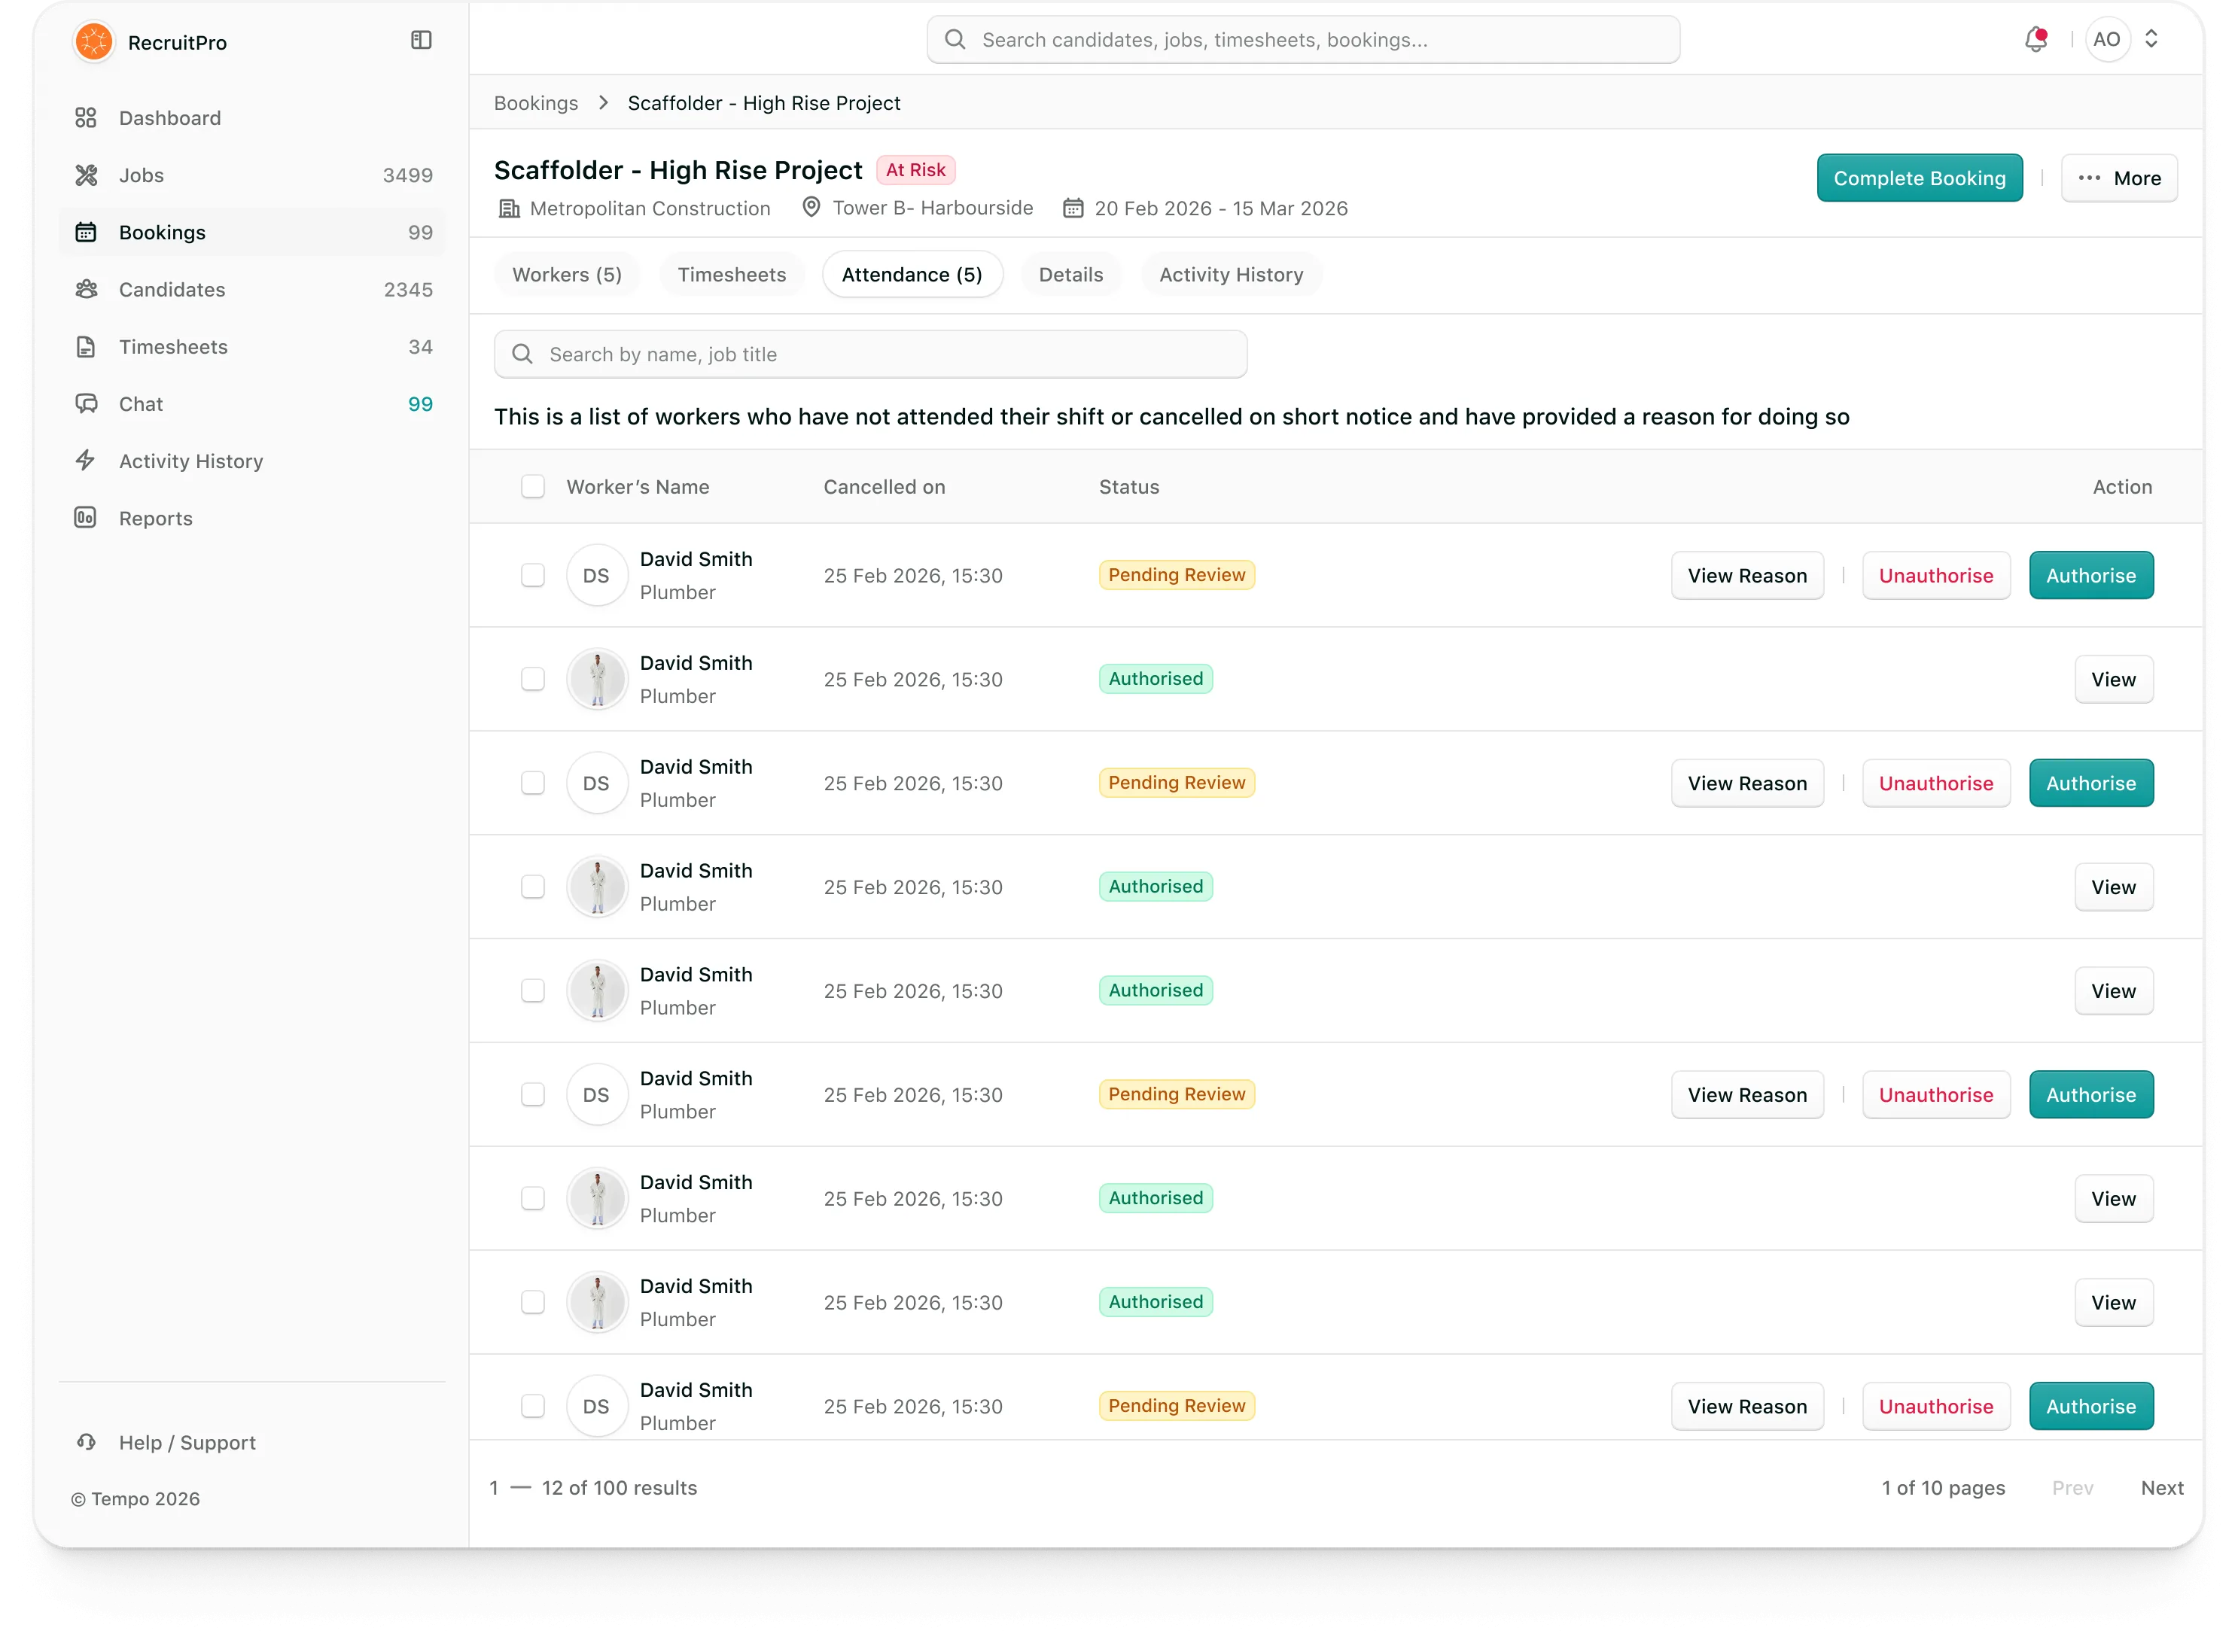
Task: Click the Chat bubble icon
Action: point(86,404)
